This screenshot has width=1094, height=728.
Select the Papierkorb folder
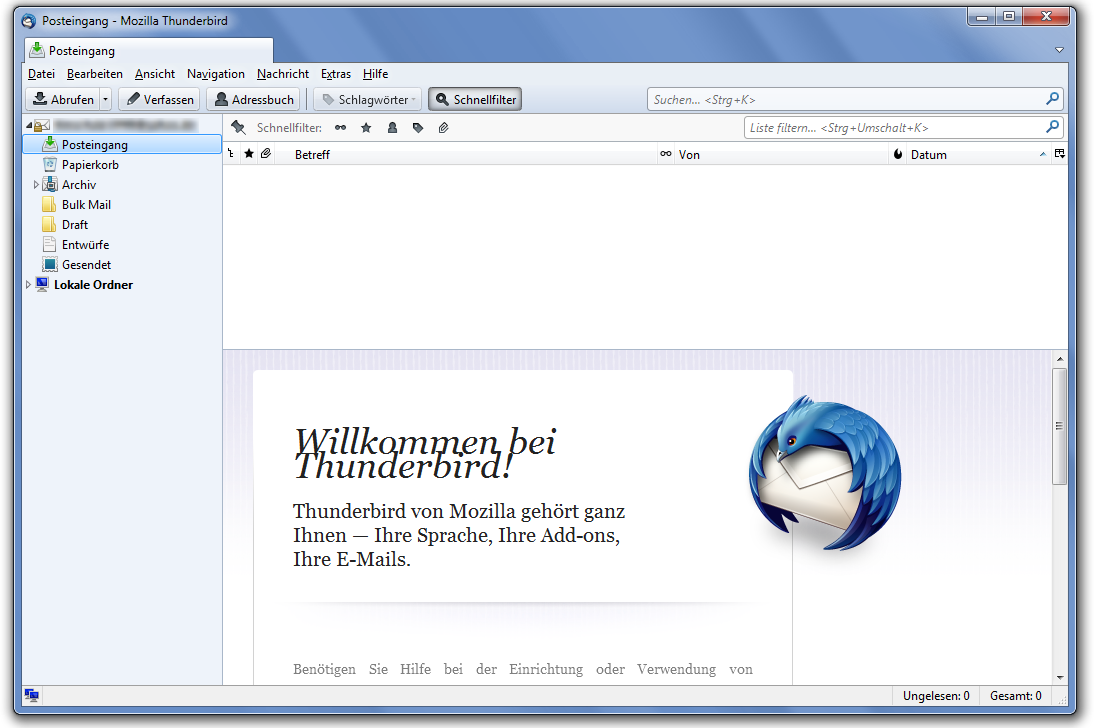[90, 165]
